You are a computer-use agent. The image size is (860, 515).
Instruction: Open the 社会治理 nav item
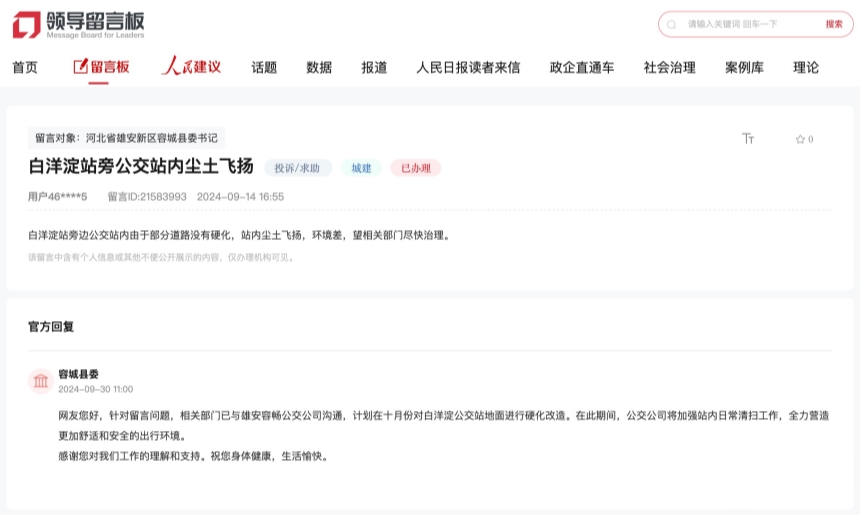(670, 67)
